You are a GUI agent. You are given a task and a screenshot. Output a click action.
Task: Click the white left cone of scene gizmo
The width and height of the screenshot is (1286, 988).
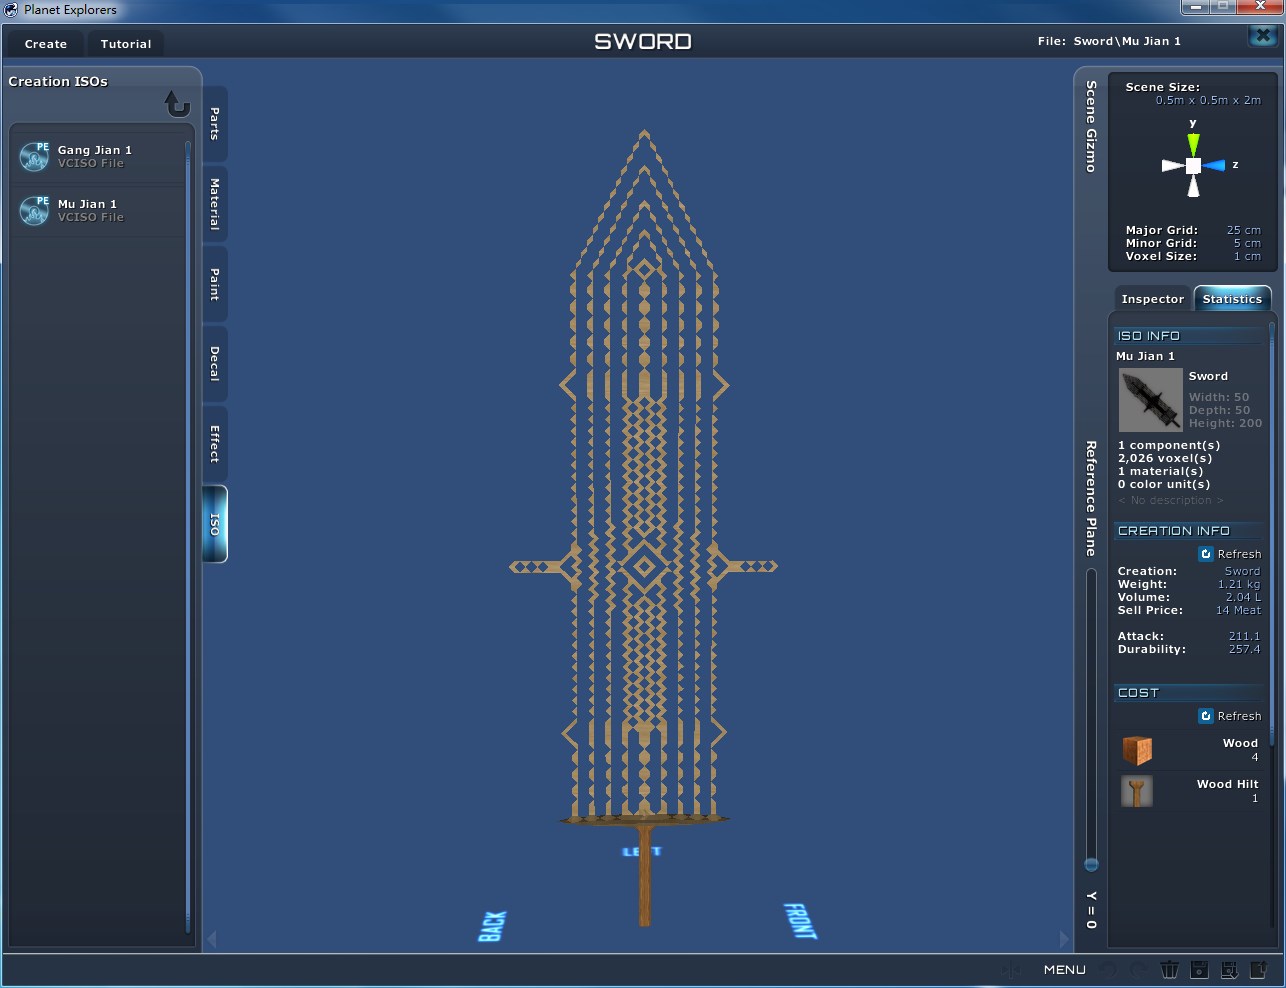(x=1173, y=166)
